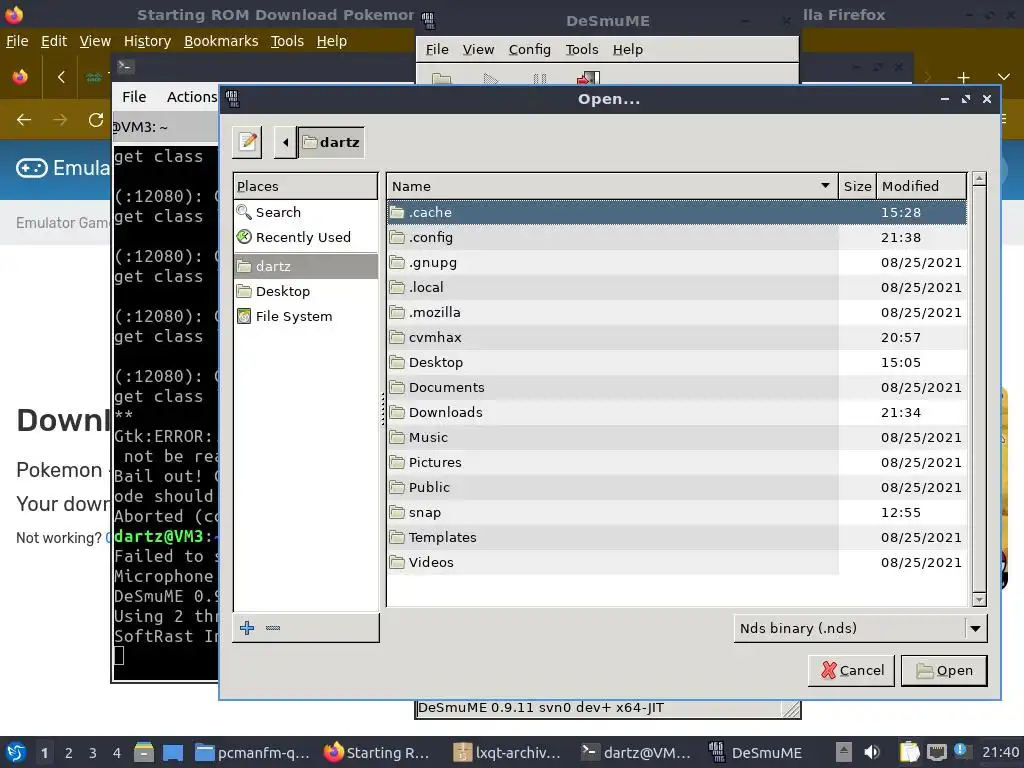Select the Pictures folder row

(677, 462)
